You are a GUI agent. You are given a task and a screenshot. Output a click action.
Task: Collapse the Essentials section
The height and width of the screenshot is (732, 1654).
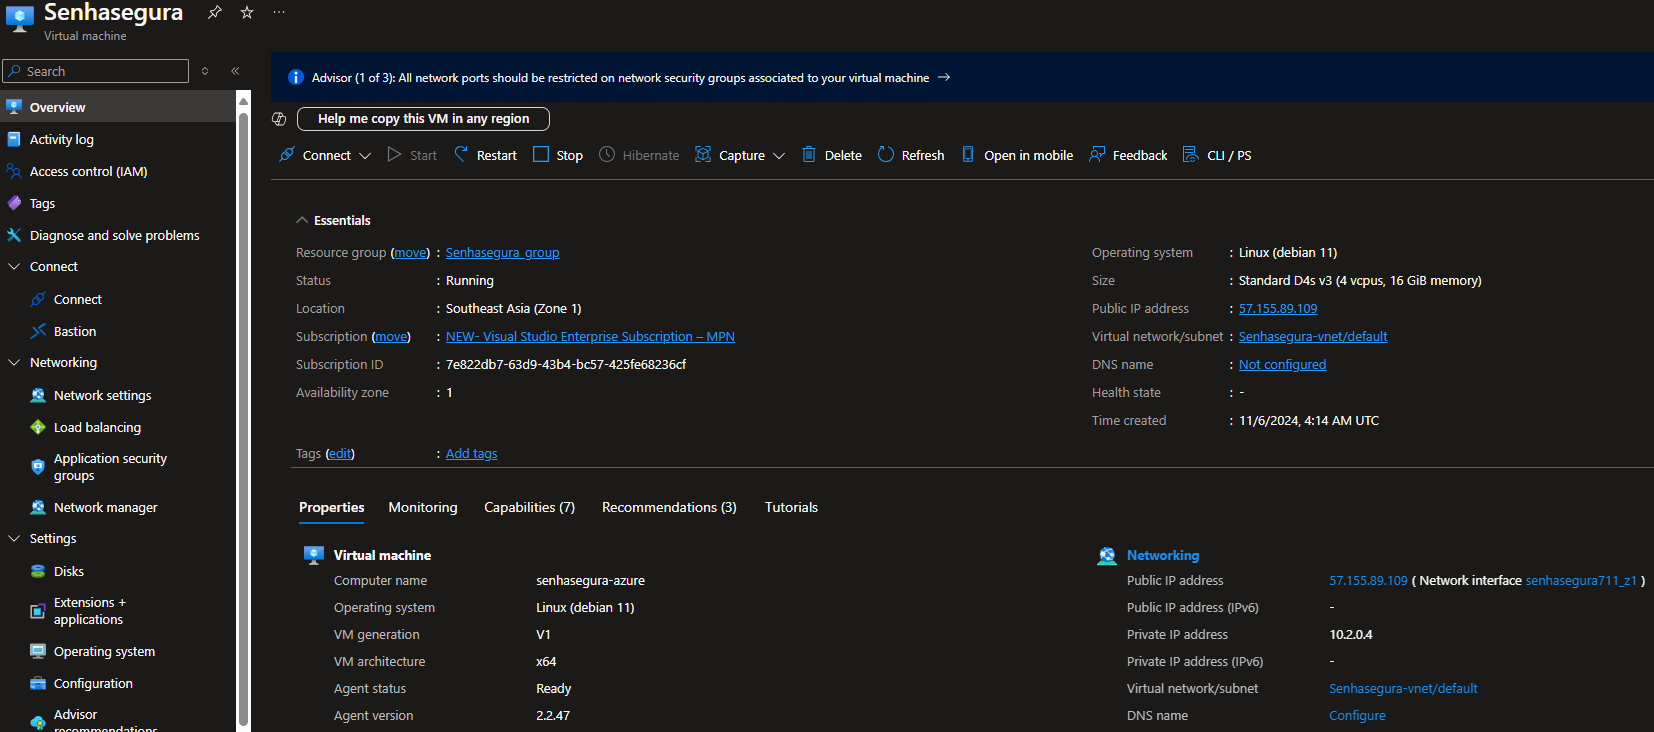(x=333, y=220)
